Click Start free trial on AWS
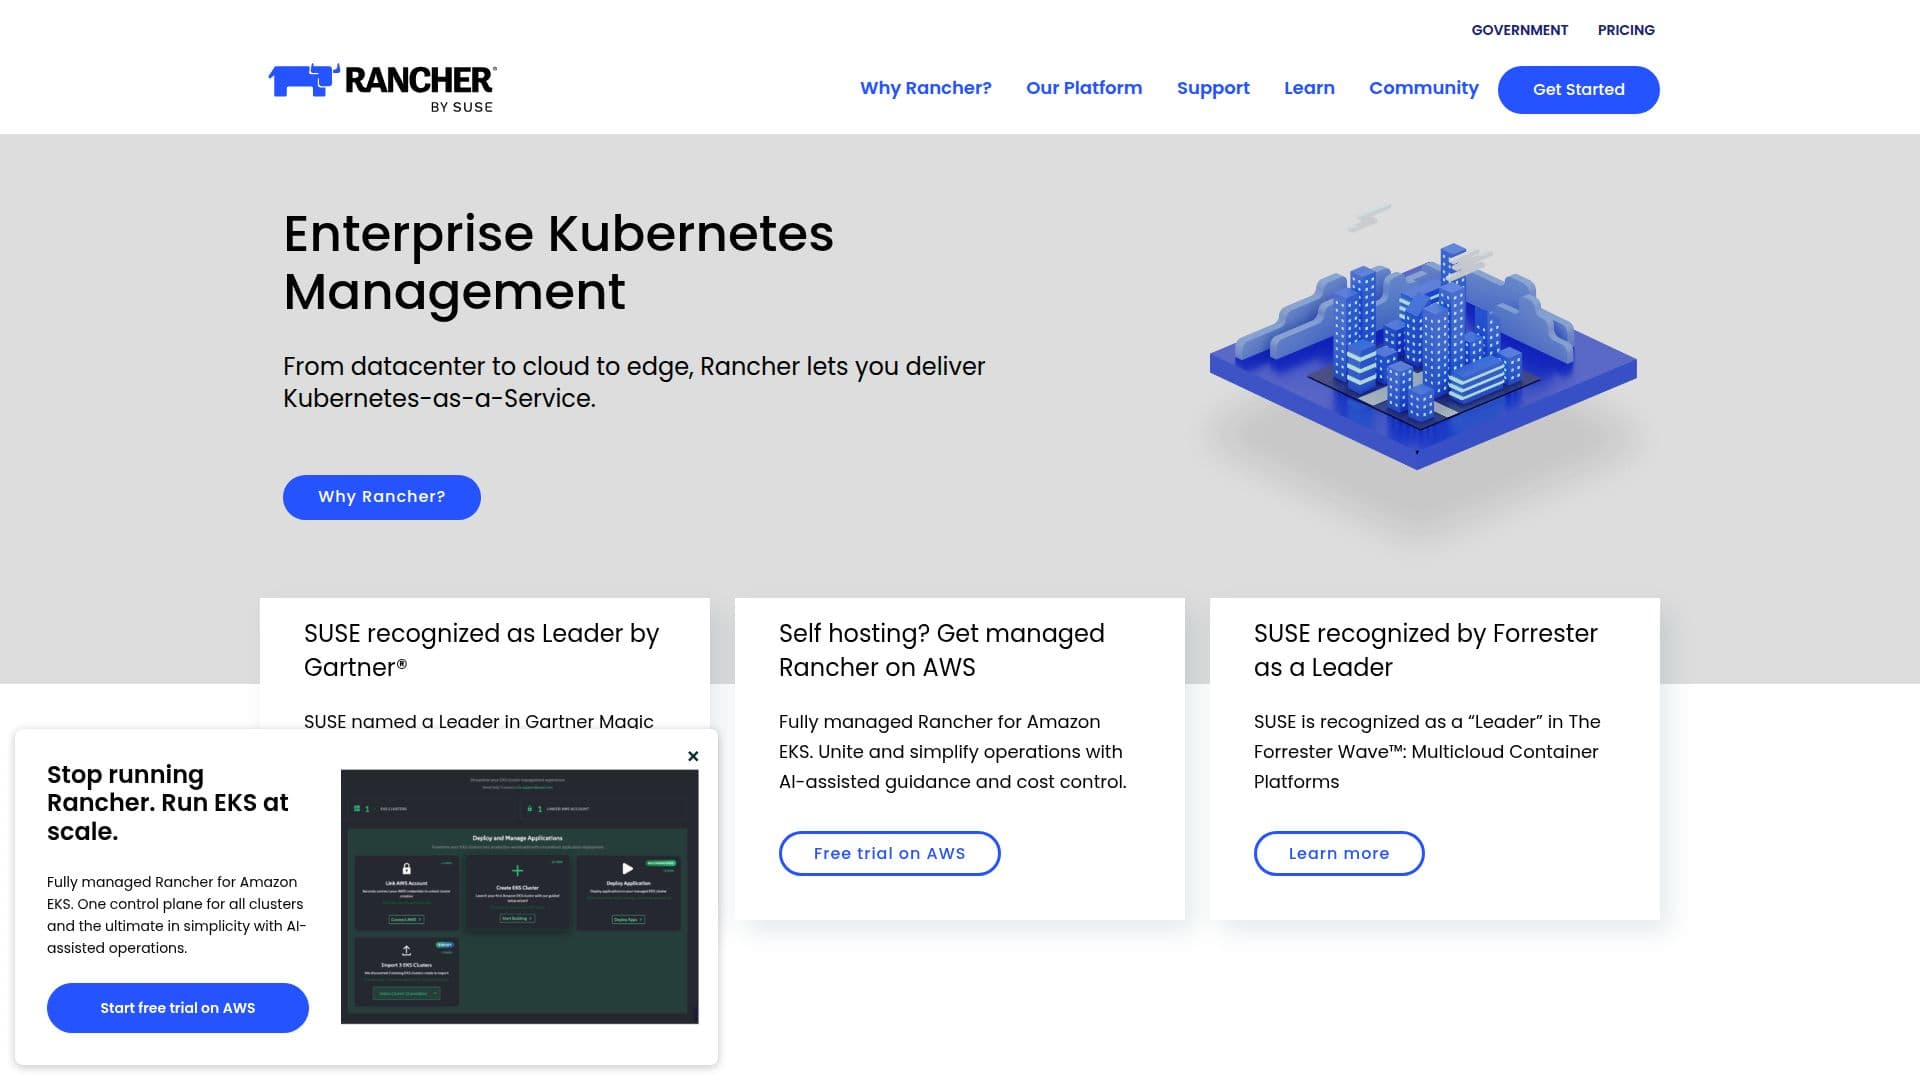Screen dimensions: 1920x1080 click(x=178, y=1008)
